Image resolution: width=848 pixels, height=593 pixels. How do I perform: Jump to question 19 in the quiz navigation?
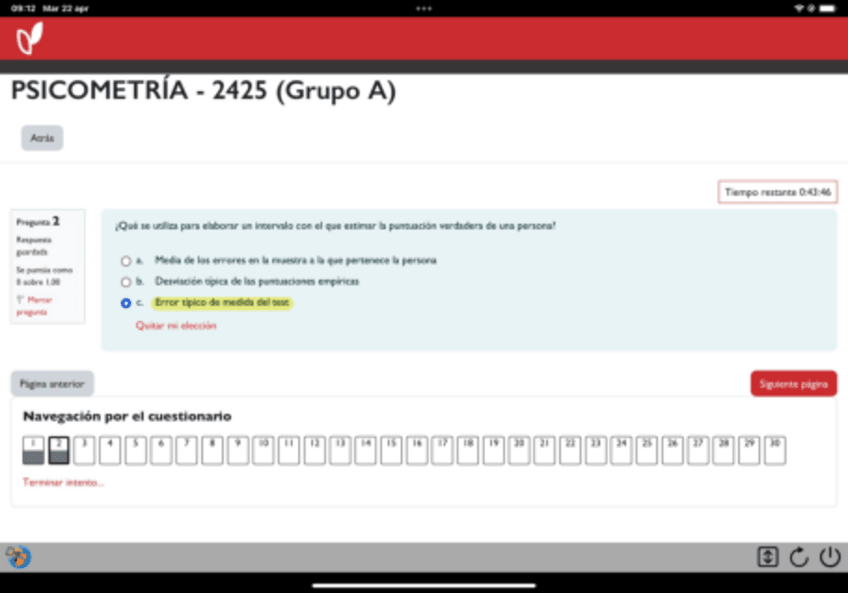[x=494, y=450]
